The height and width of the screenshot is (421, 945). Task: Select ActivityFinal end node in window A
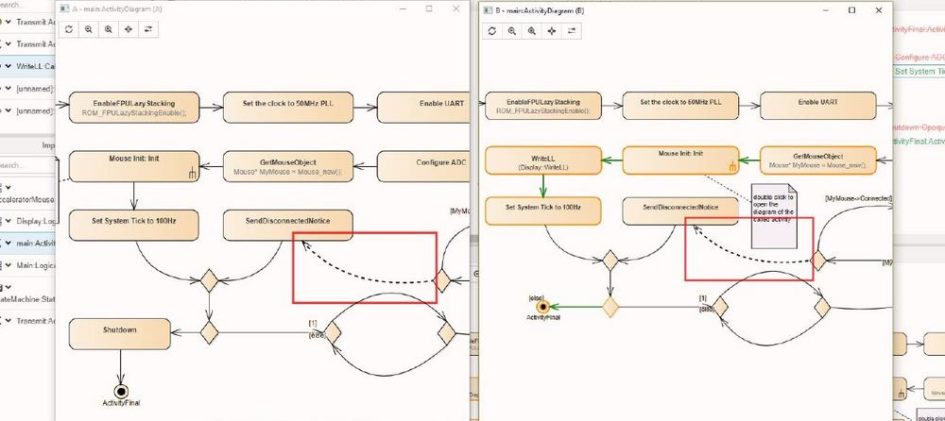pyautogui.click(x=121, y=391)
